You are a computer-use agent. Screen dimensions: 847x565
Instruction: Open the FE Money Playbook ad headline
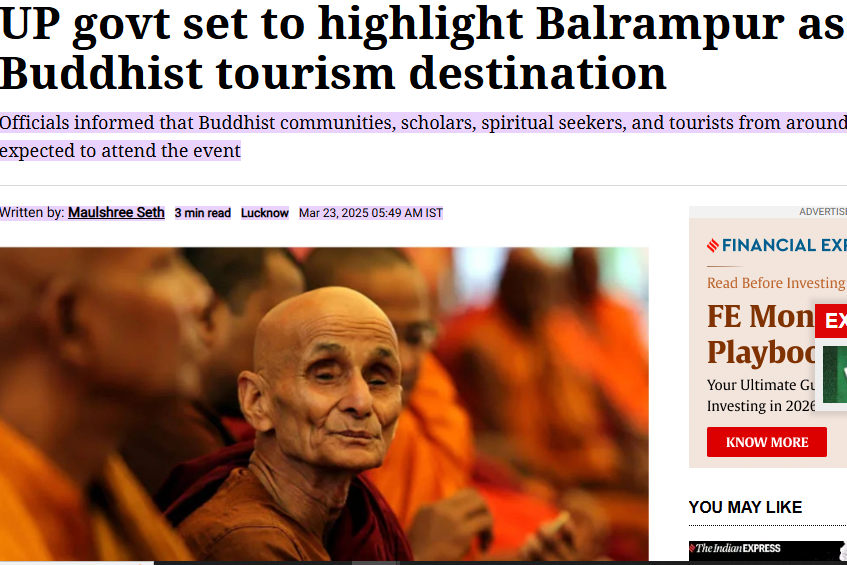(x=761, y=334)
